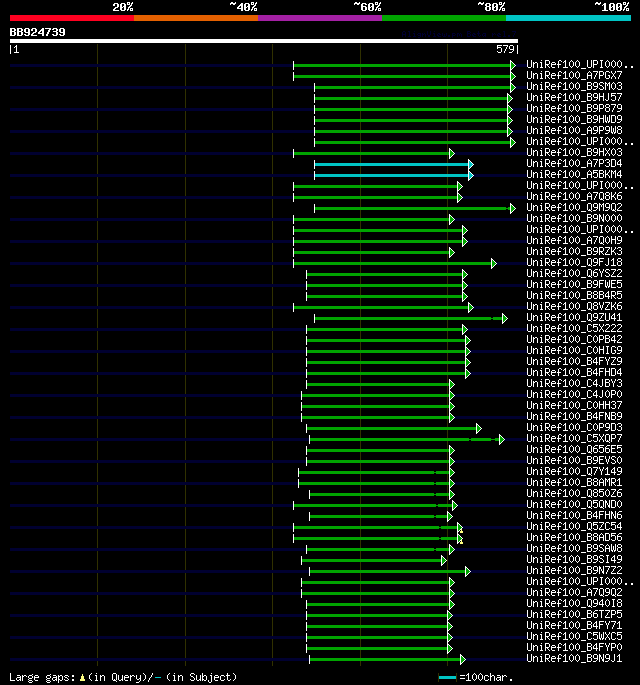Click the purple ~60% segment of the color scale
The height and width of the screenshot is (685, 640).
(320, 18)
